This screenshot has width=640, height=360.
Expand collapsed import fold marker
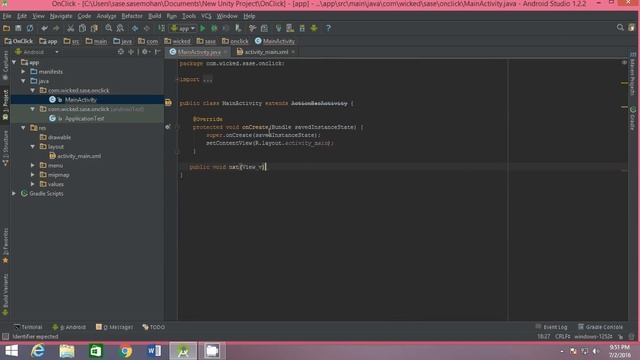pyautogui.click(x=178, y=80)
